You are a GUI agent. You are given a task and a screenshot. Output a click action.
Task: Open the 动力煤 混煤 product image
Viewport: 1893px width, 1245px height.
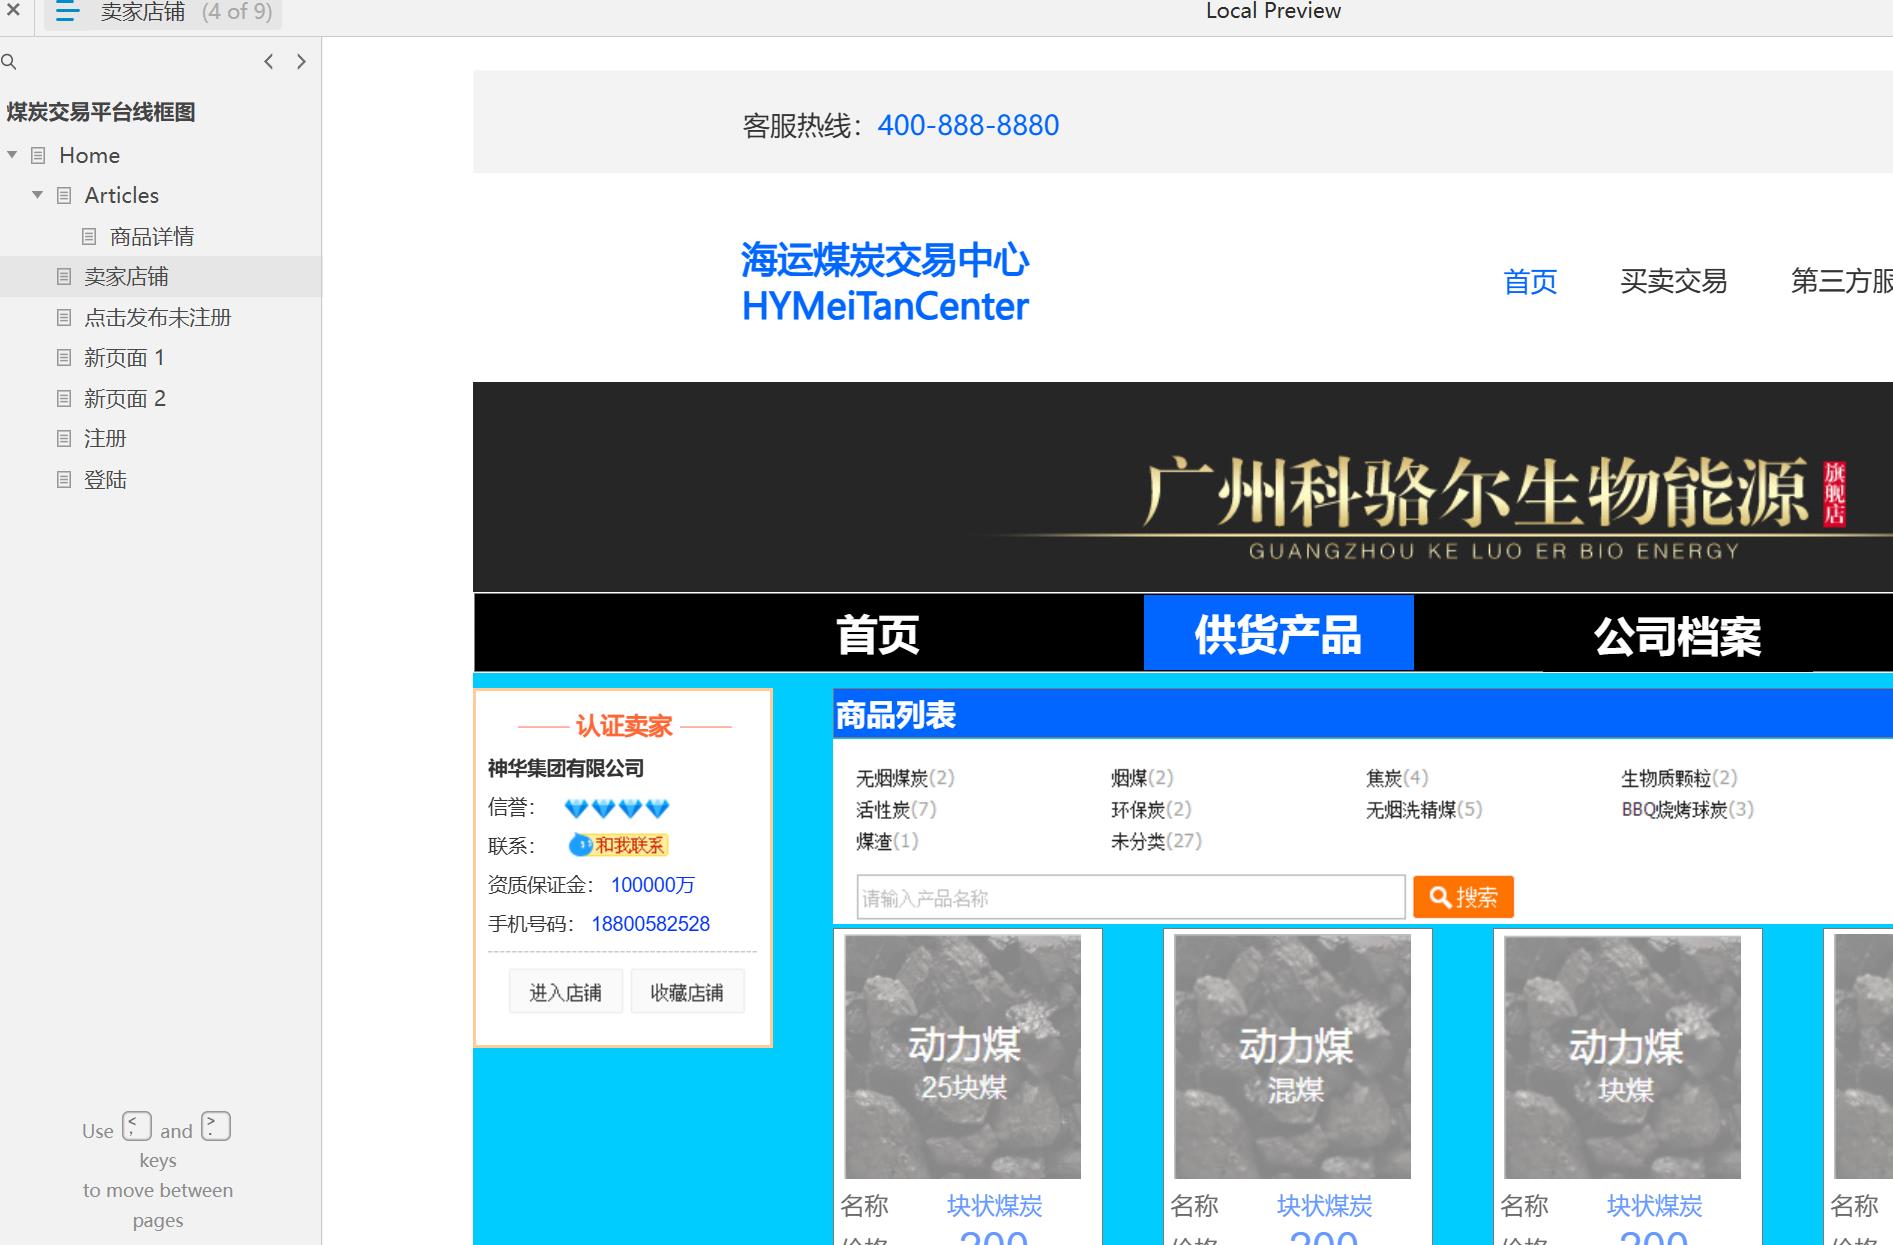[1293, 1057]
